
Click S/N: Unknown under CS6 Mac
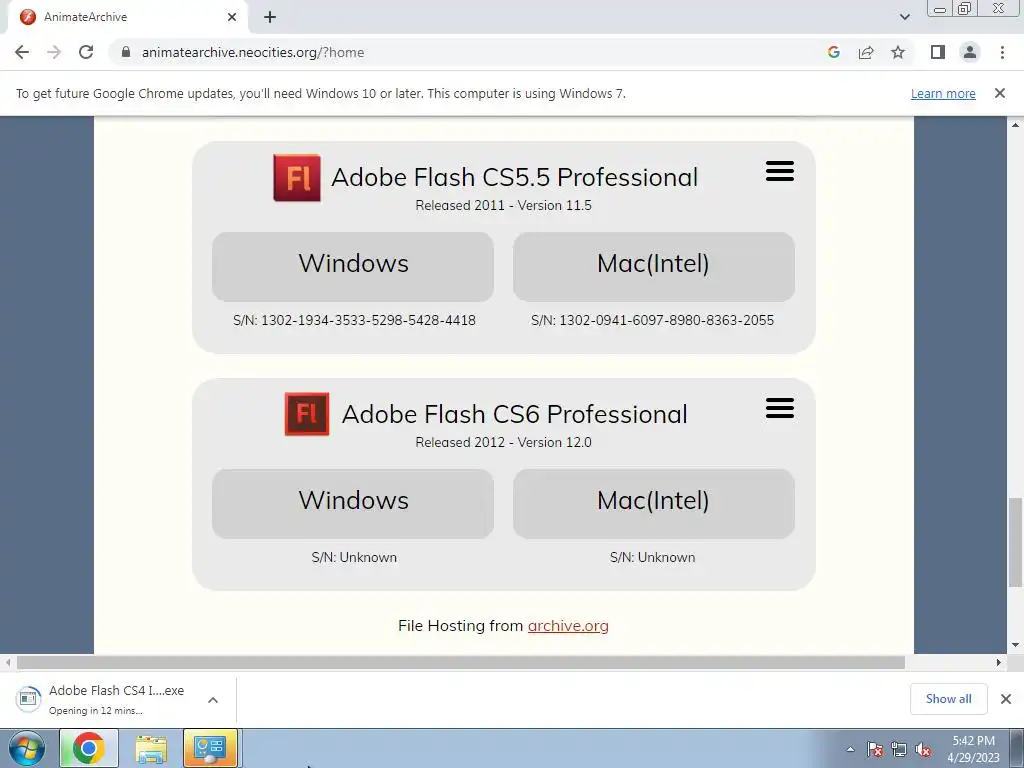click(652, 557)
